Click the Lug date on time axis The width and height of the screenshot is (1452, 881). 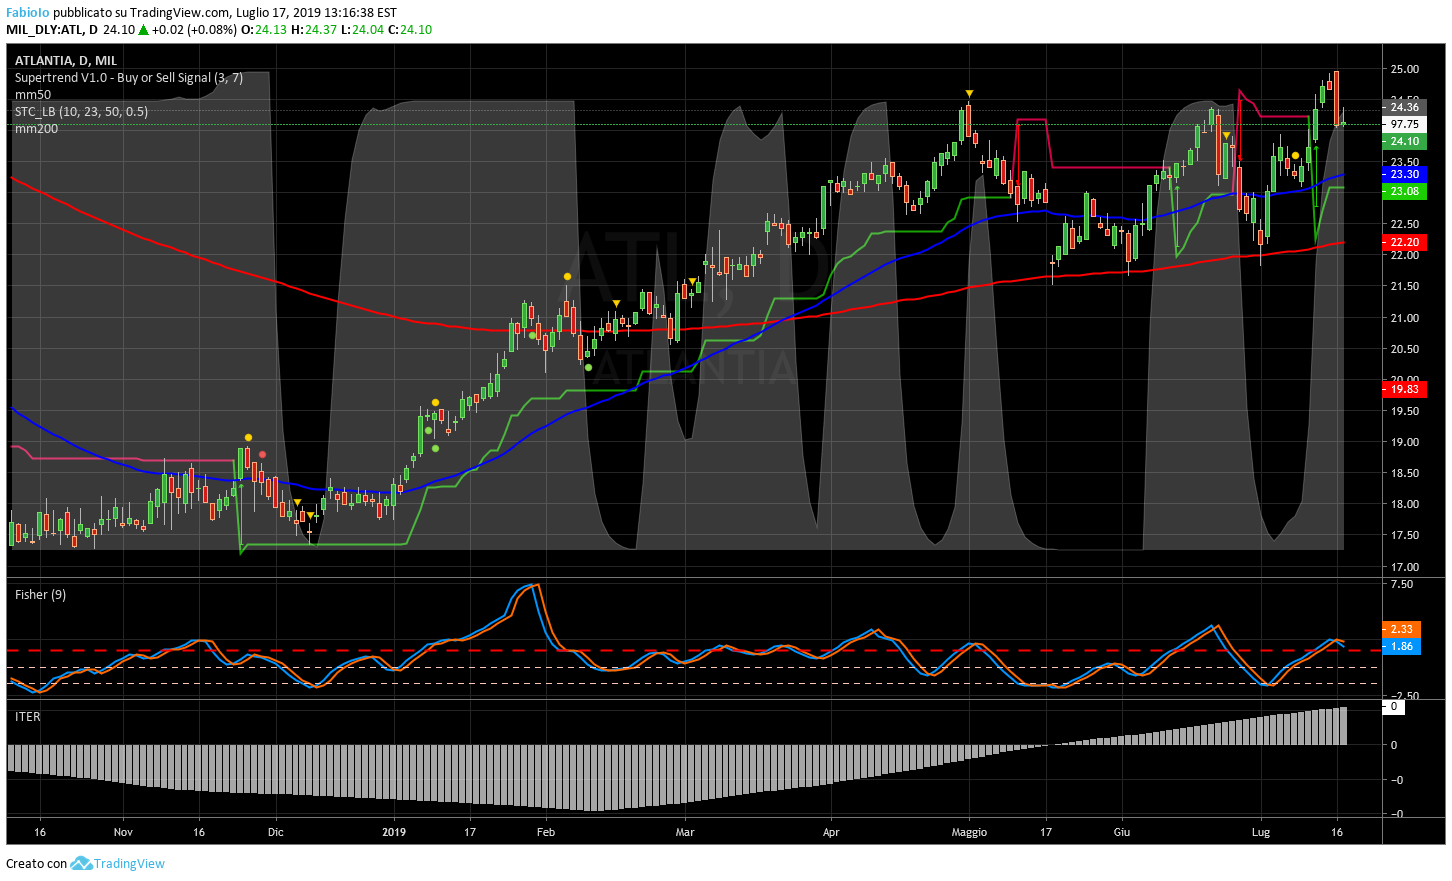[1261, 832]
